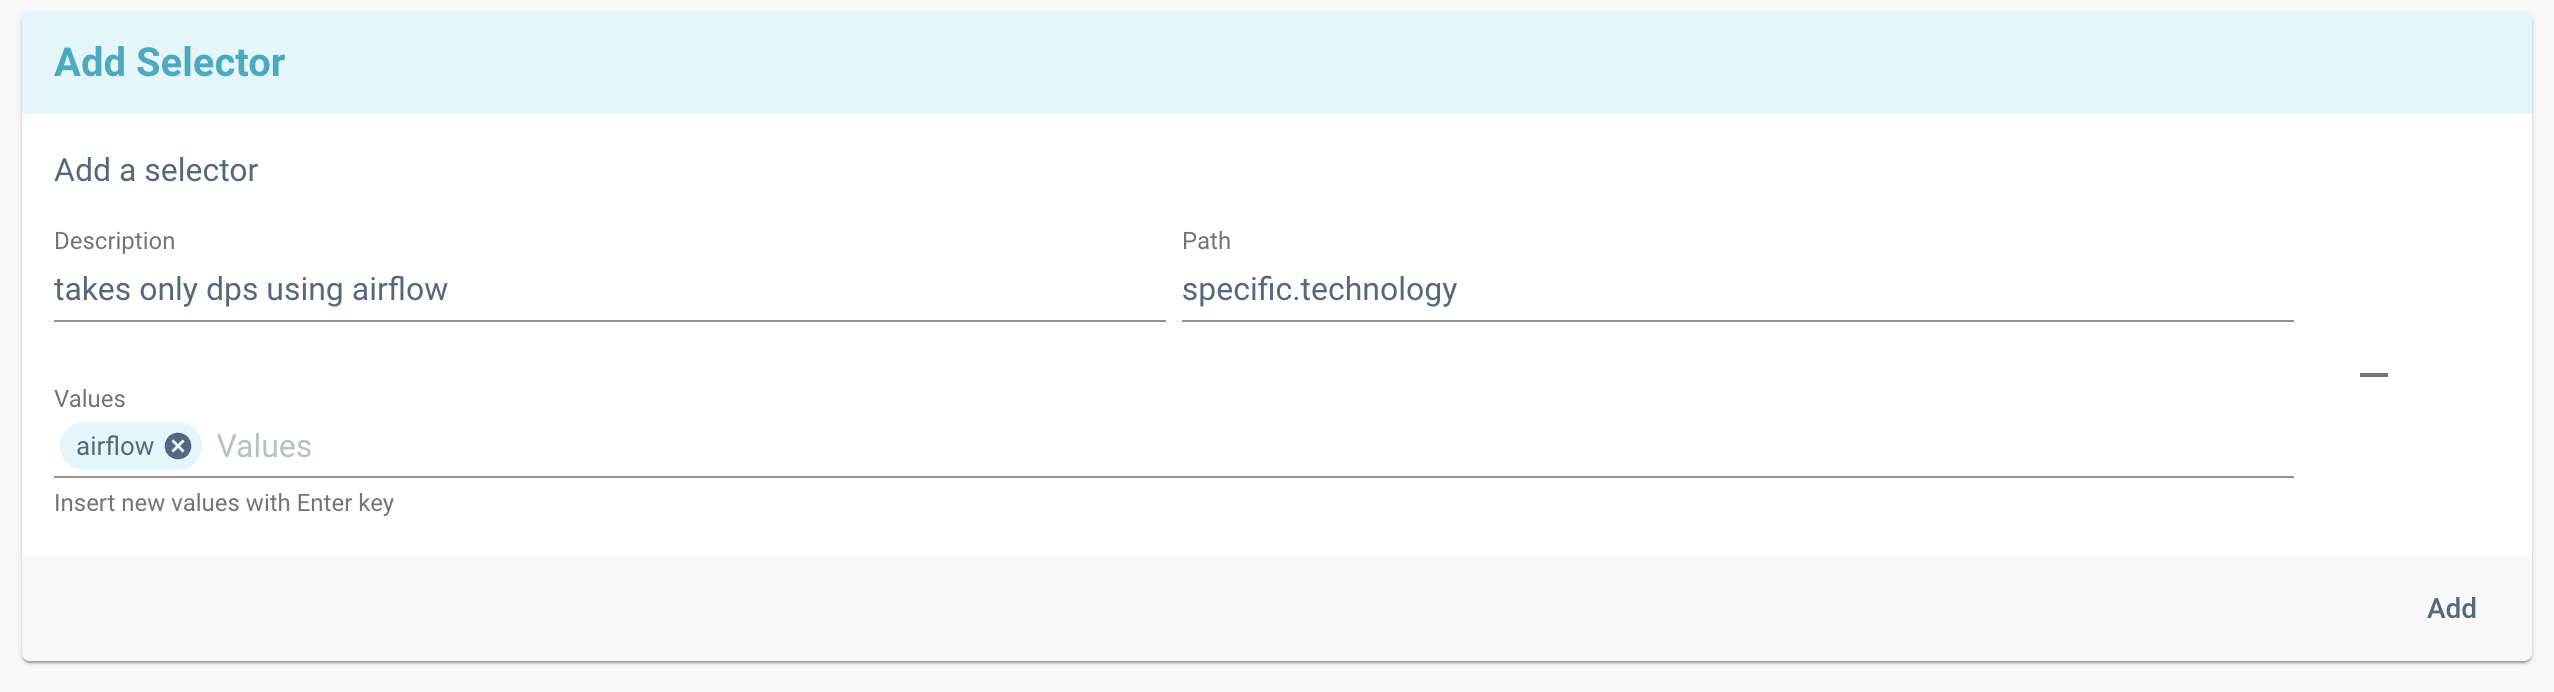Click the gray footer bar left of Add
Screen dimensions: 2554x692
tap(1200, 608)
